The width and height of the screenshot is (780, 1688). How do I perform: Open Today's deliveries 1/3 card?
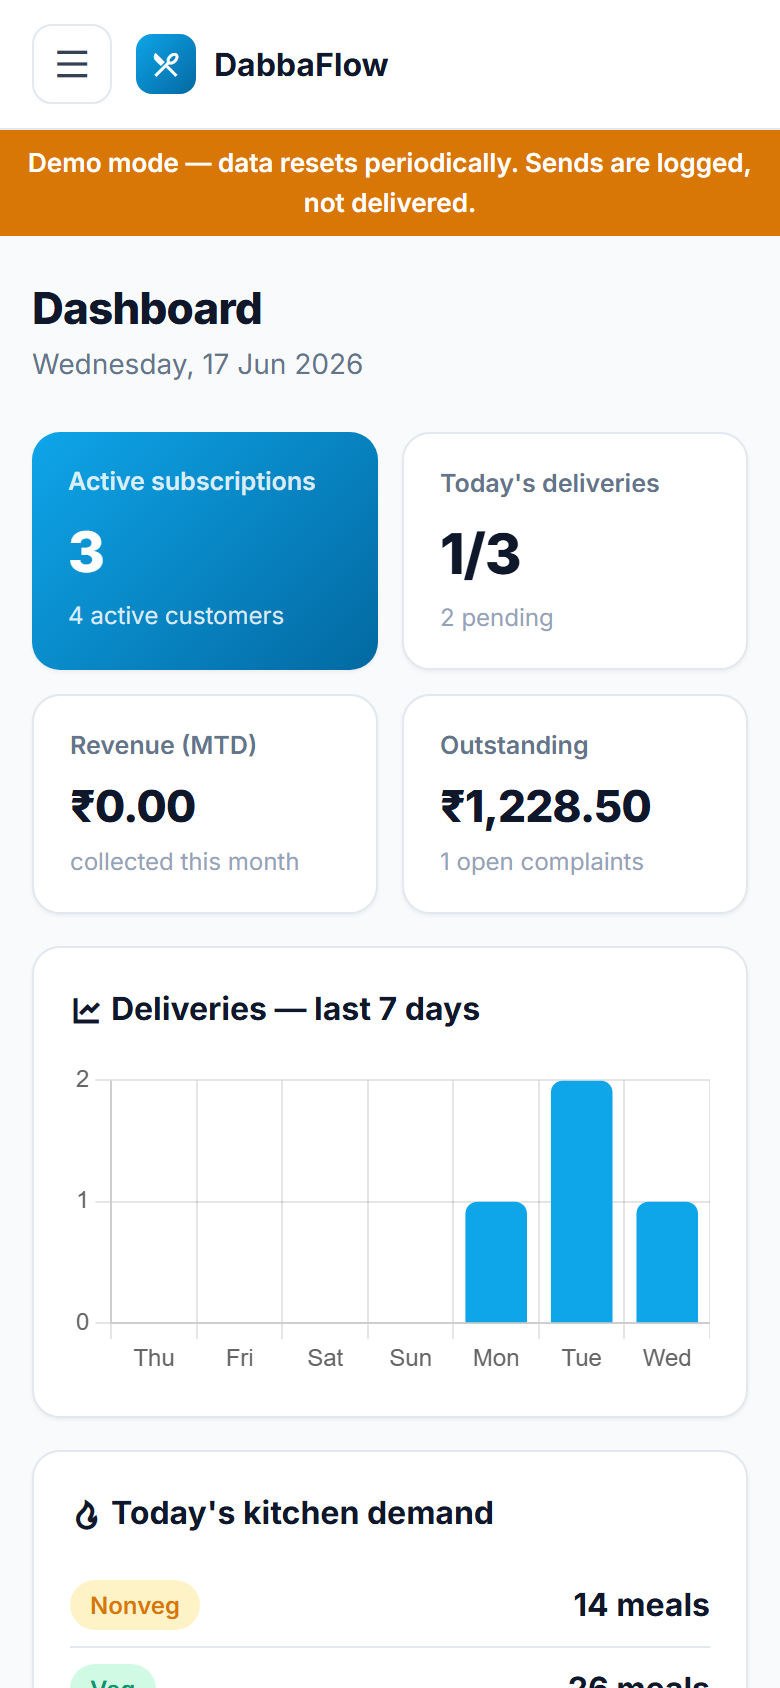575,551
